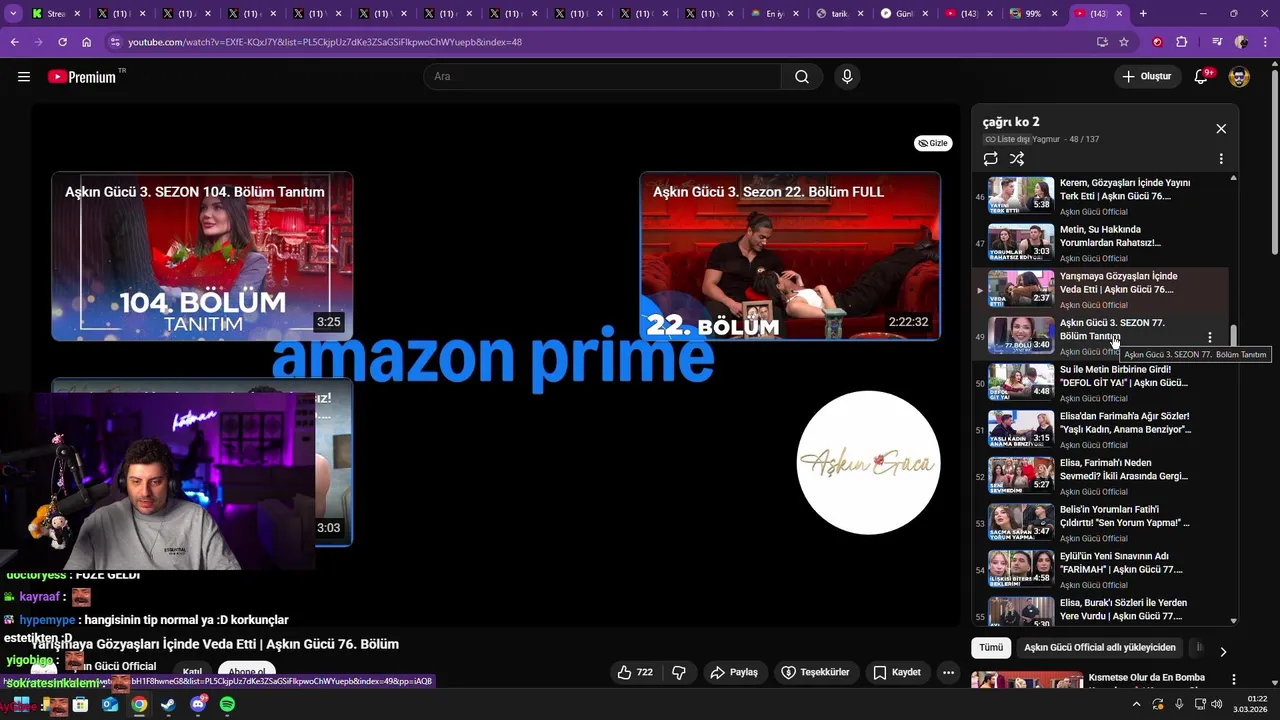
Task: Play Metin, Su Hakkında Yorumlardan Rahatsız video
Action: click(1102, 243)
